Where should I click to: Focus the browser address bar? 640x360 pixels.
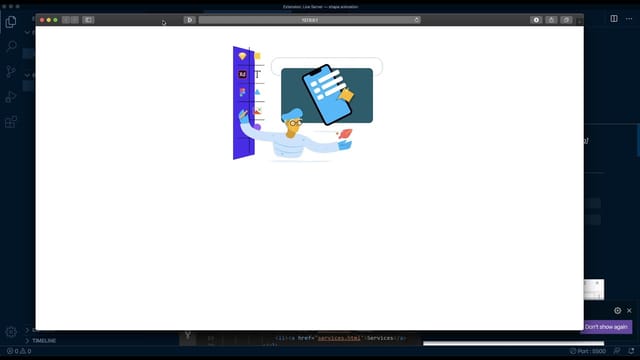click(x=309, y=20)
